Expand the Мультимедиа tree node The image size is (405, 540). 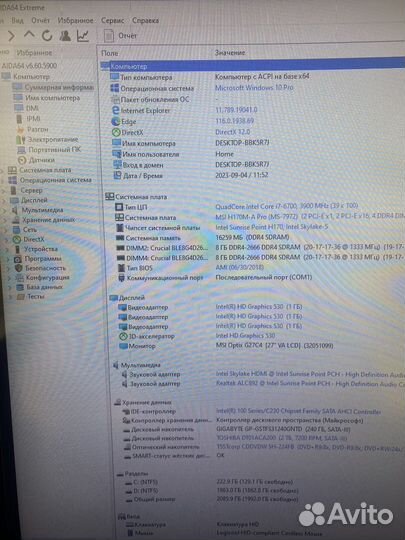[6, 210]
